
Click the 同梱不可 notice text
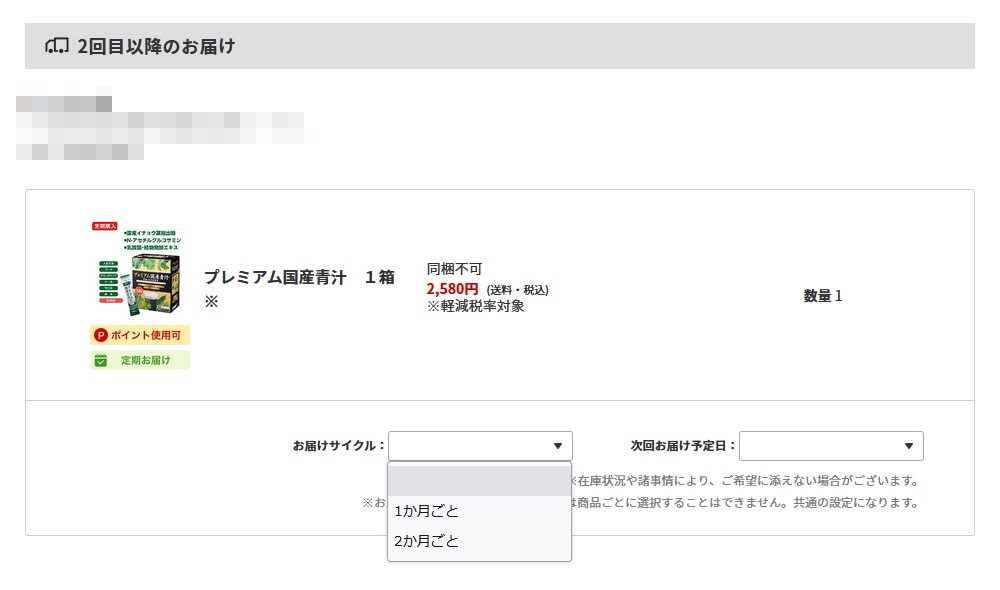[x=454, y=269]
